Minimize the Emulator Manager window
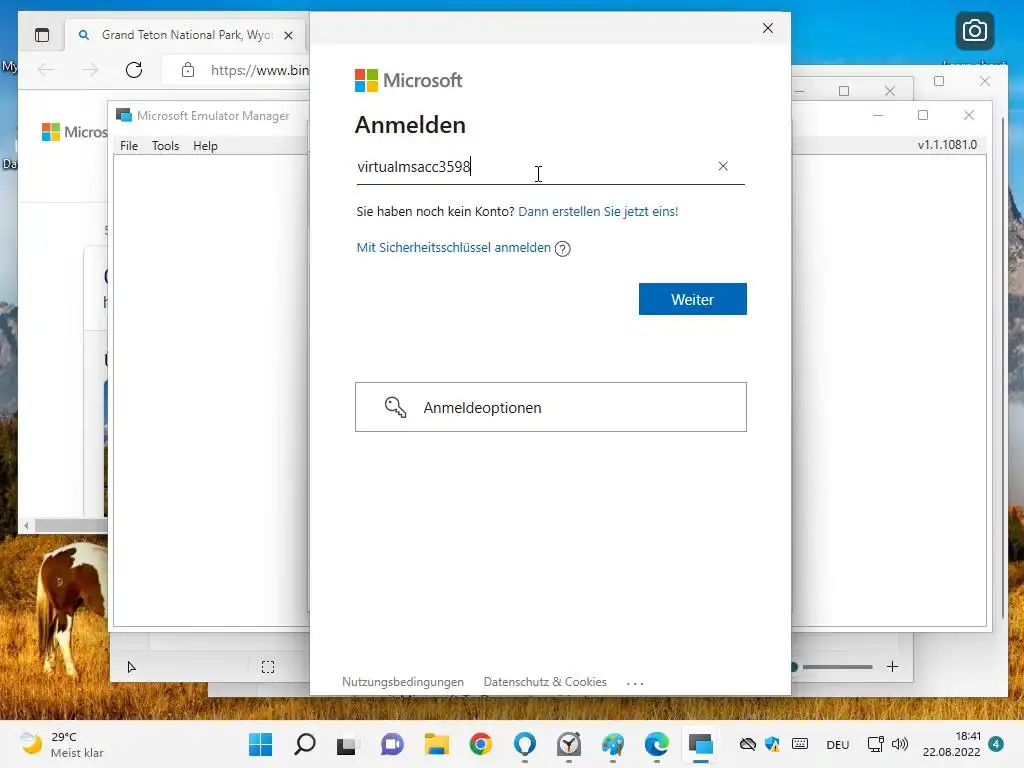Image resolution: width=1024 pixels, height=768 pixels. (878, 115)
